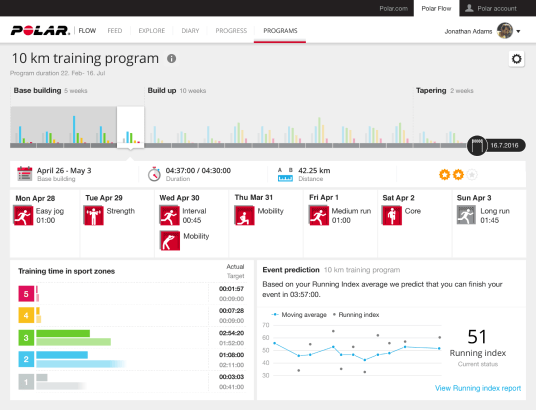Open the Core workout icon on Saturday
Image resolution: width=536 pixels, height=410 pixels.
pyautogui.click(x=392, y=215)
